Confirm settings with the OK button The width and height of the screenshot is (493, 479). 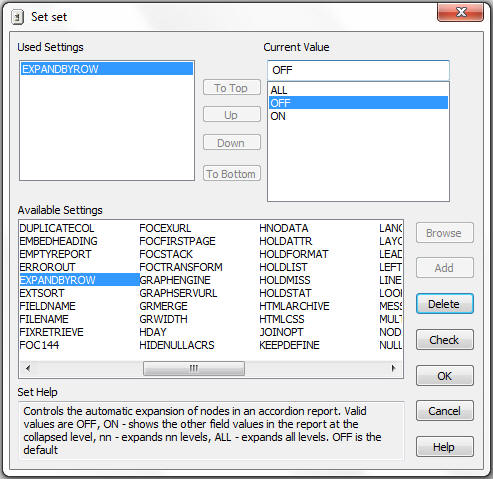445,376
